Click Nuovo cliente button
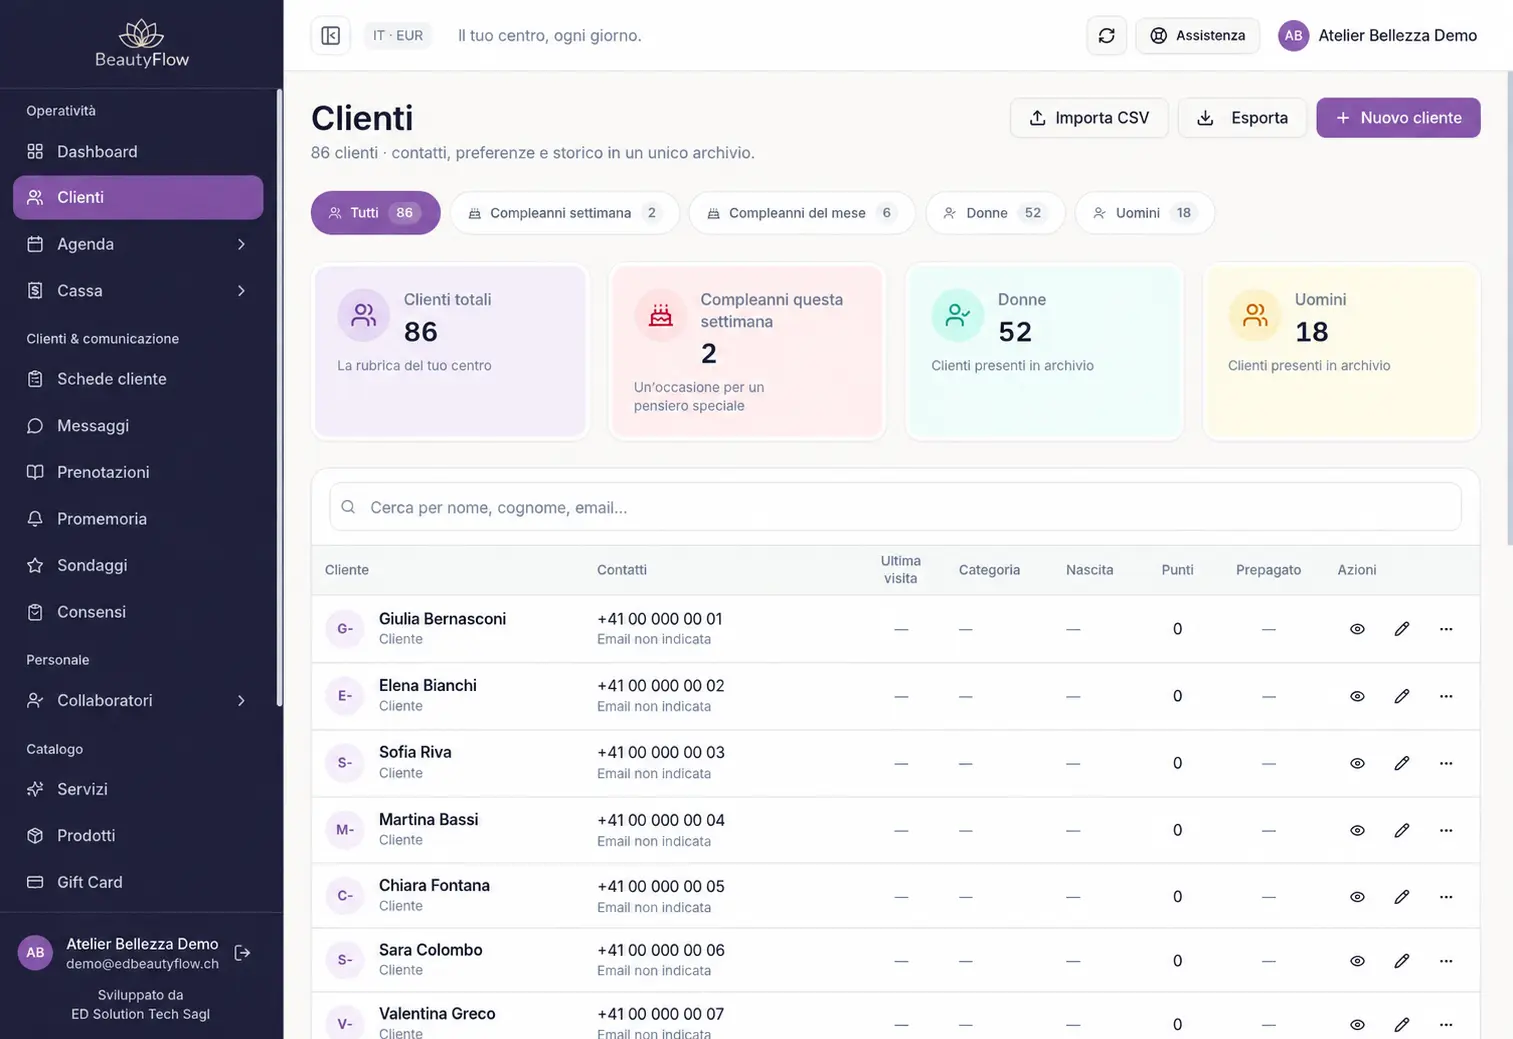Image resolution: width=1513 pixels, height=1039 pixels. point(1398,118)
